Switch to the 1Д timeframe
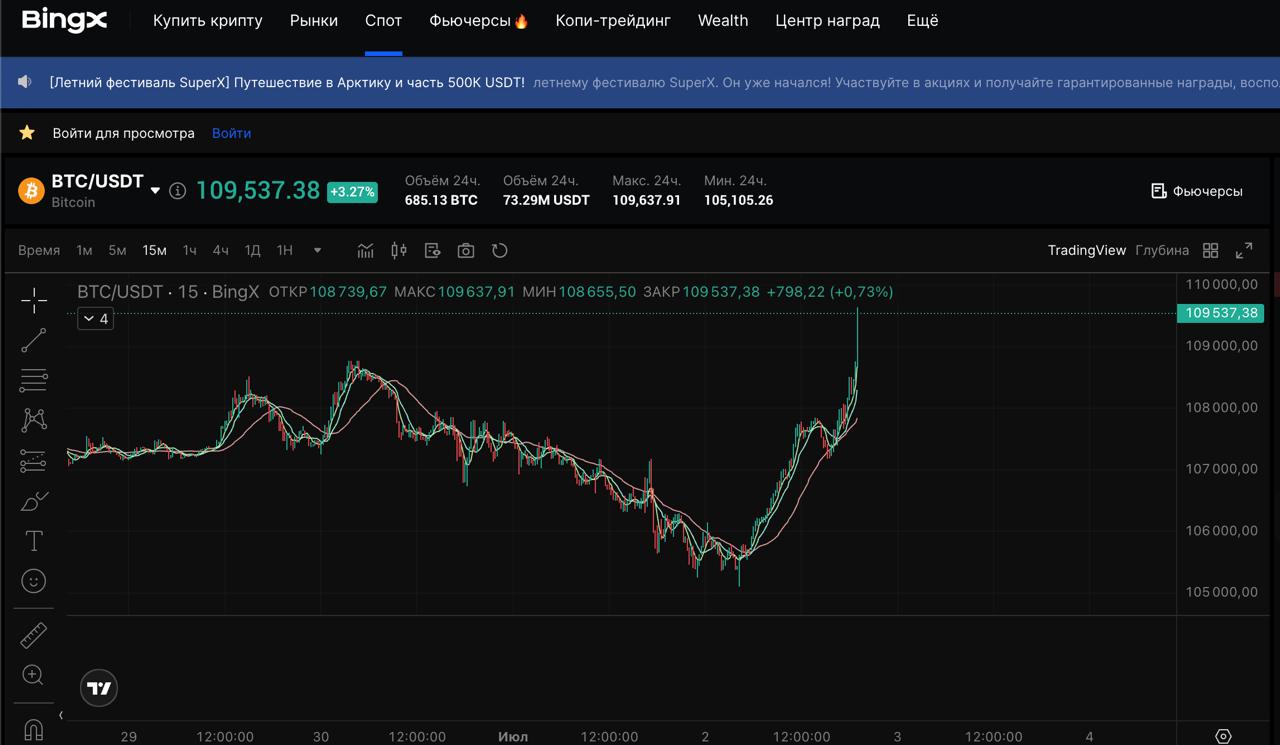 click(253, 250)
